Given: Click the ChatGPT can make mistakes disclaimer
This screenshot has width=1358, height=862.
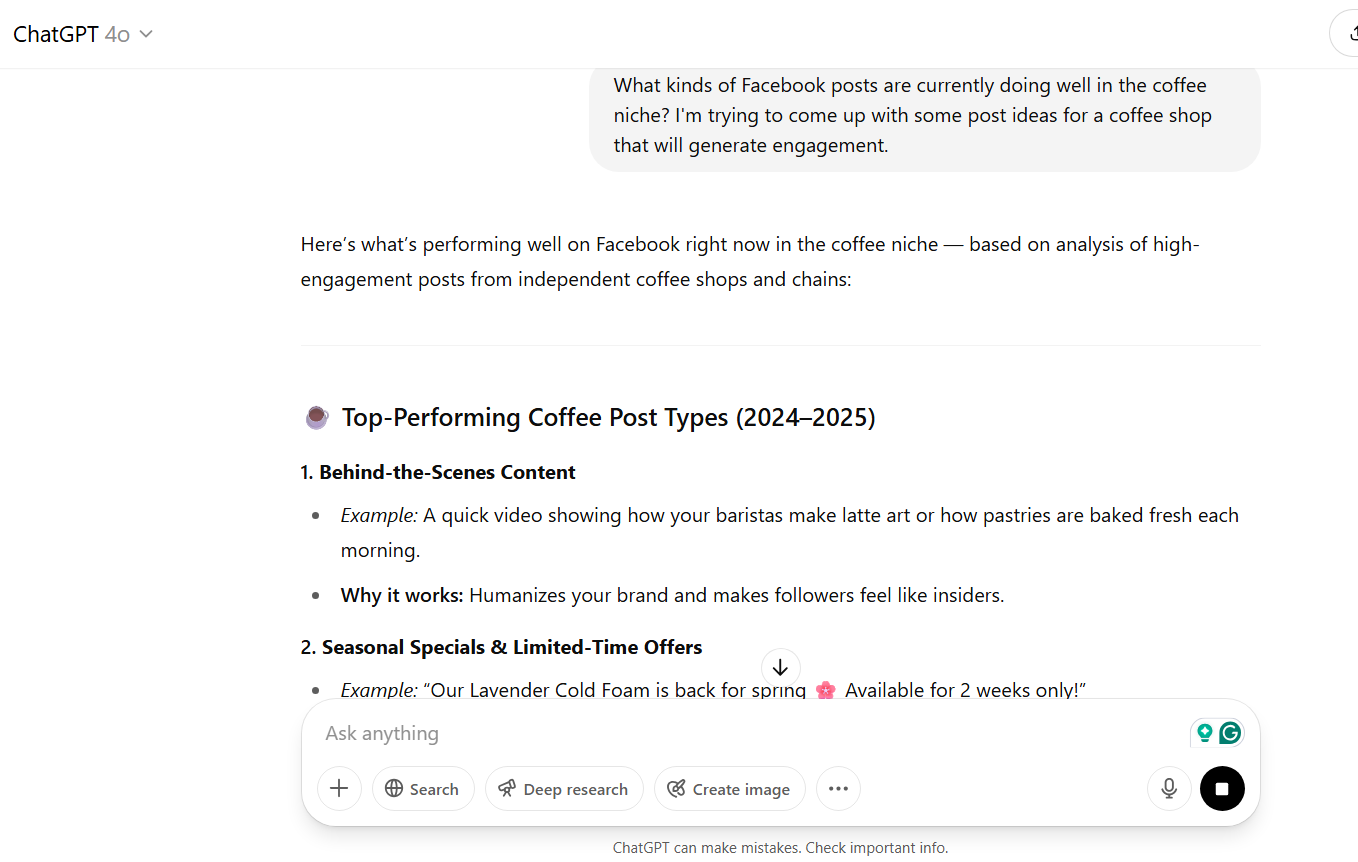Looking at the screenshot, I should tap(780, 848).
